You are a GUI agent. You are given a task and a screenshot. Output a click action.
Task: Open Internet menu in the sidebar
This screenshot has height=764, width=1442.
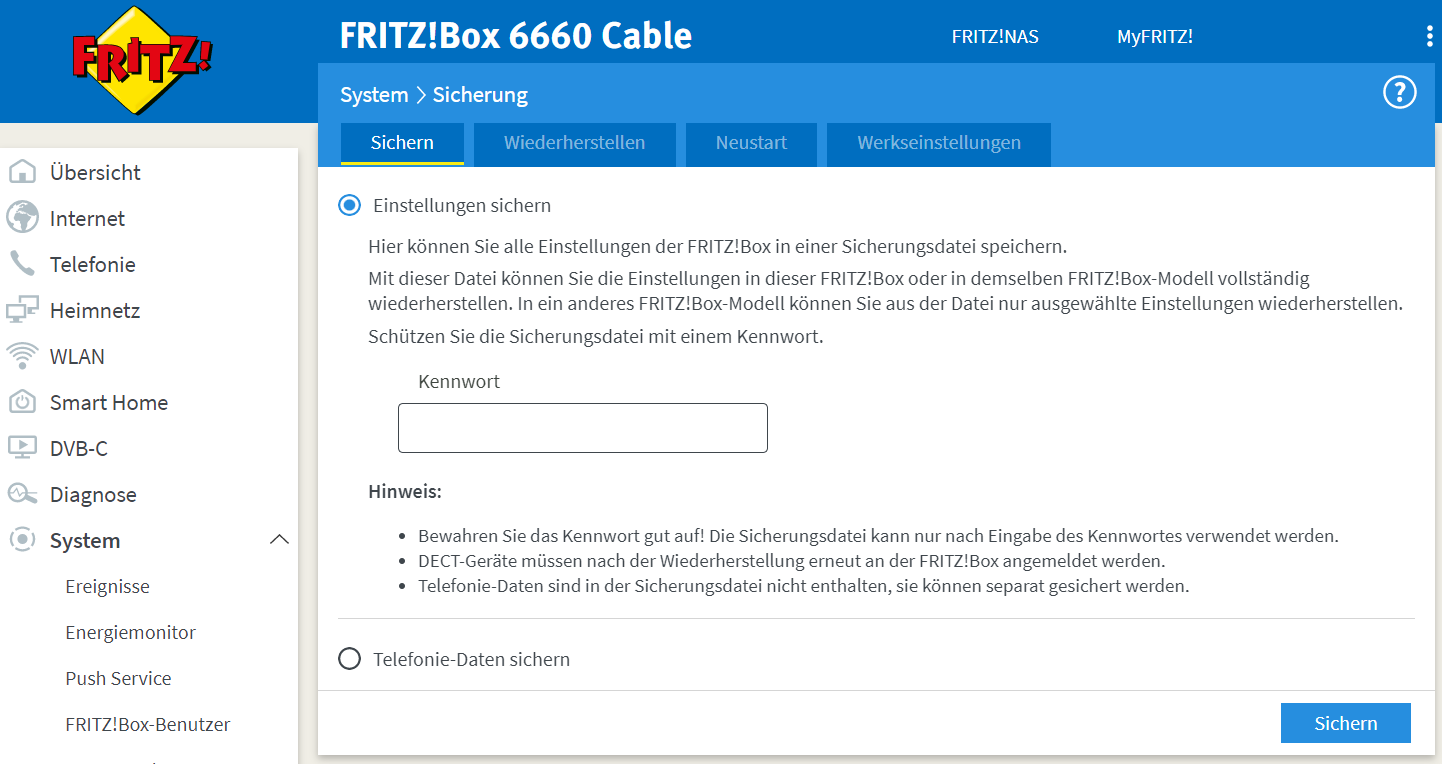(87, 218)
